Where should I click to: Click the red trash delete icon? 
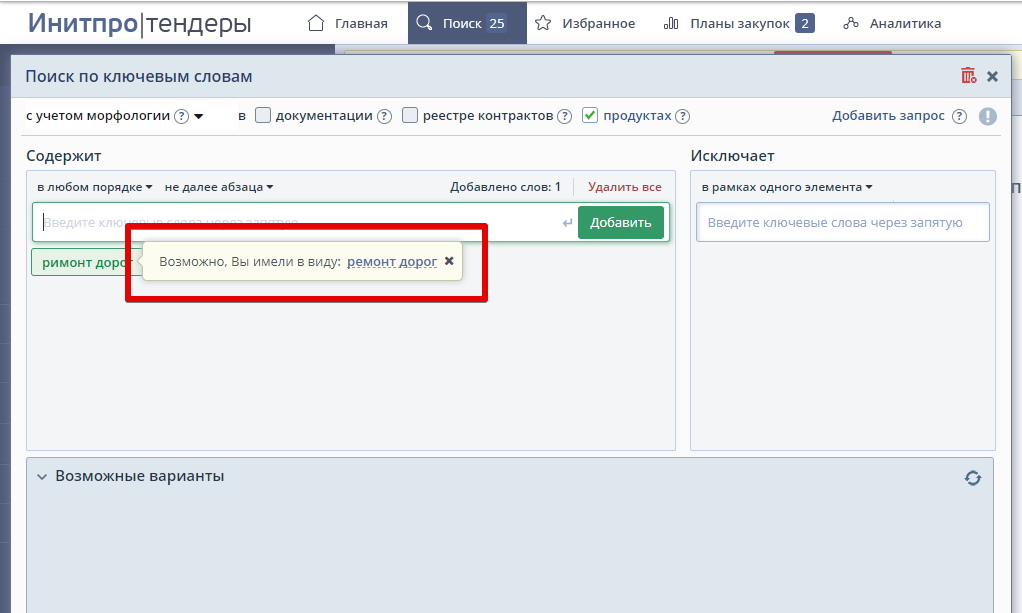click(969, 76)
